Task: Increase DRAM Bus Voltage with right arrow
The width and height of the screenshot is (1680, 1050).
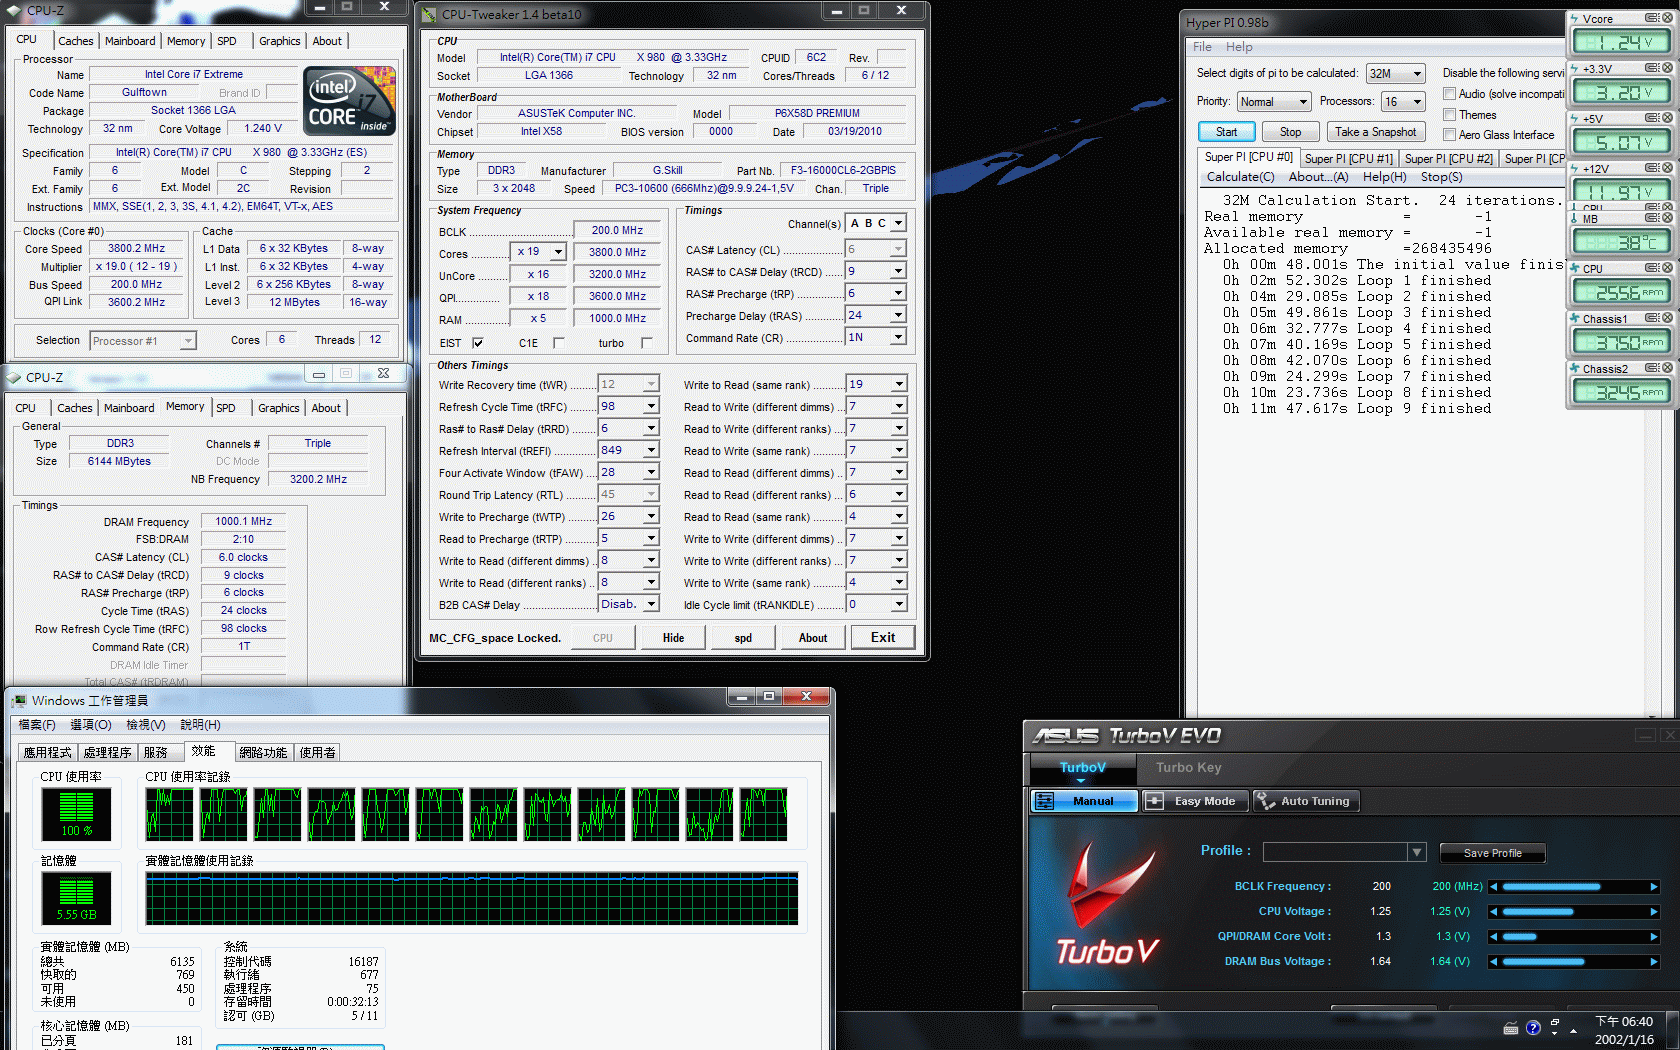Action: [x=1654, y=962]
